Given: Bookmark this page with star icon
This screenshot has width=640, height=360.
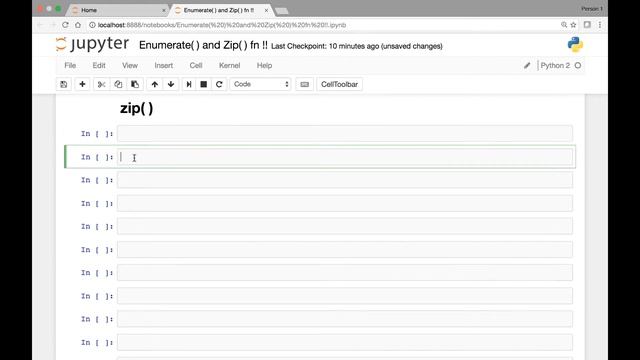Looking at the screenshot, I should click(573, 25).
